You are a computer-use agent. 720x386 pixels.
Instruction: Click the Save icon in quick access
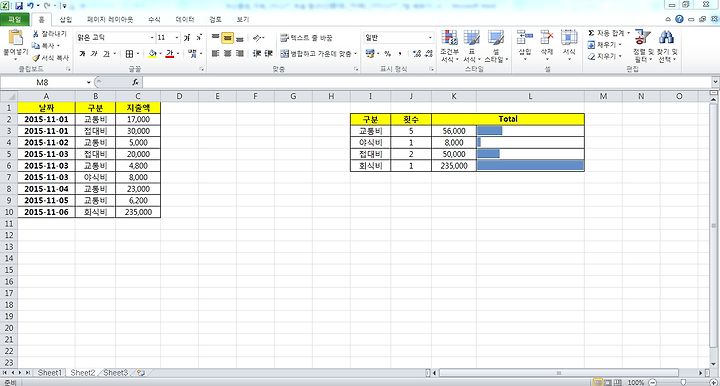tap(19, 6)
